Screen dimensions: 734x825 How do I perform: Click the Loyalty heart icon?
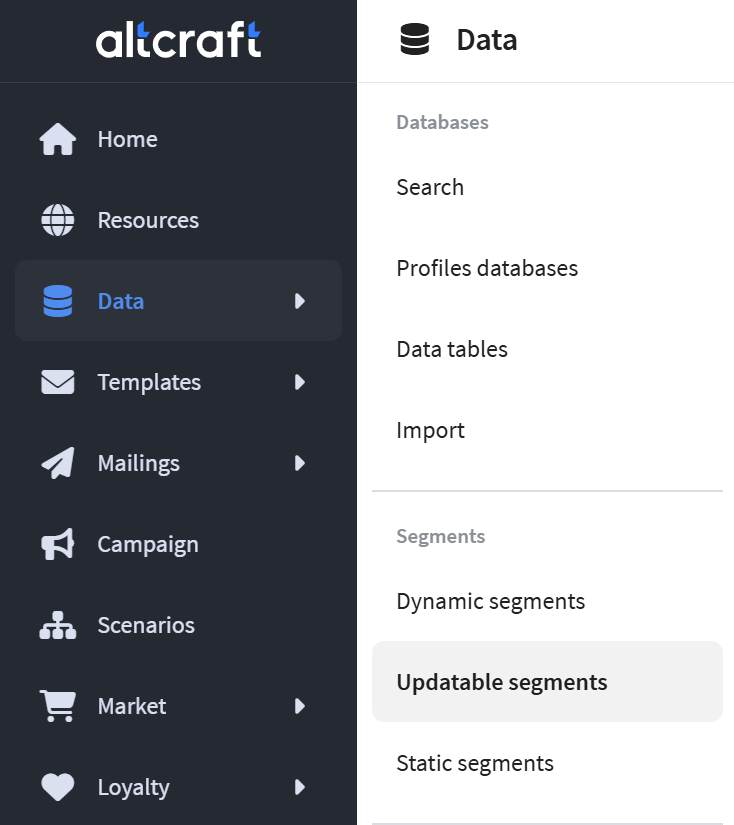[57, 787]
